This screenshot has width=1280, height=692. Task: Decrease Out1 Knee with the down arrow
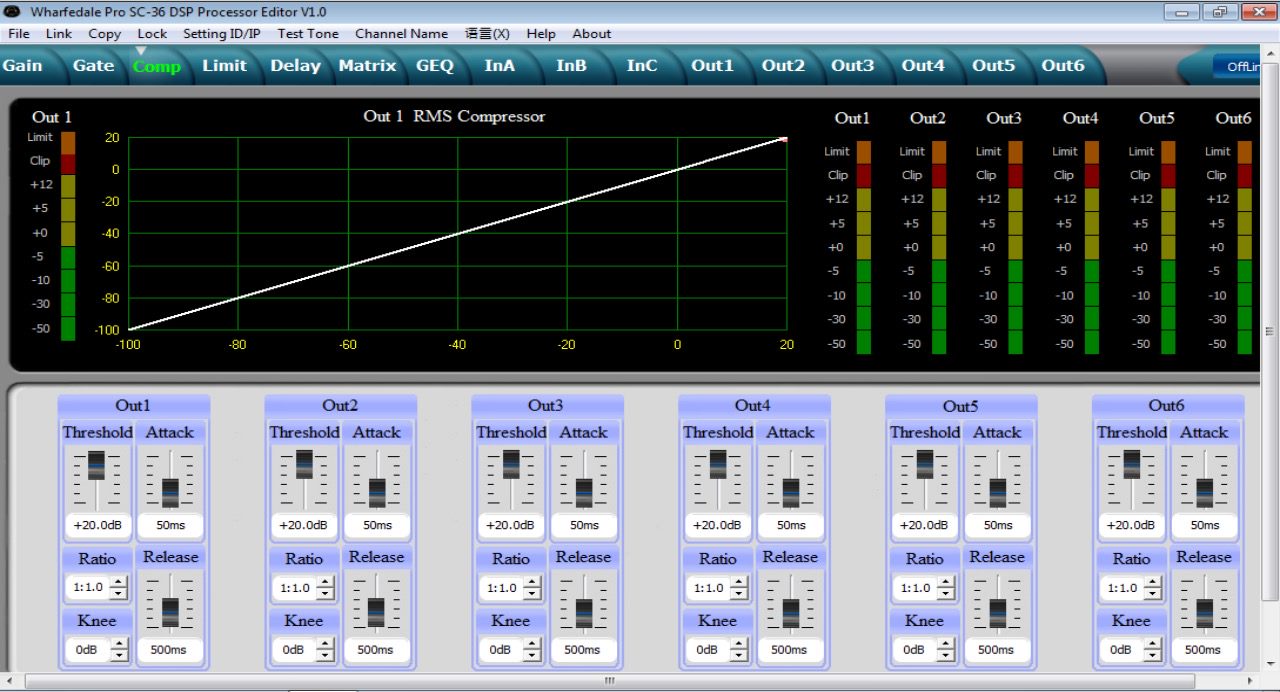(119, 656)
